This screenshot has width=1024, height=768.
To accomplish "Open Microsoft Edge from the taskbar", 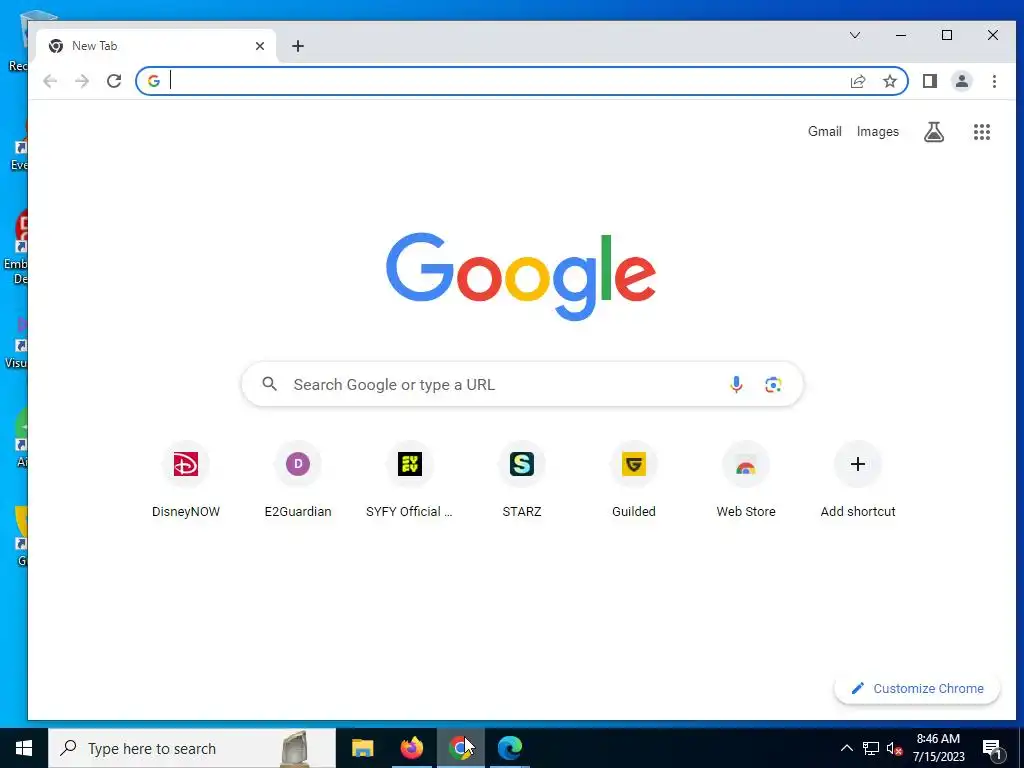I will tap(510, 748).
